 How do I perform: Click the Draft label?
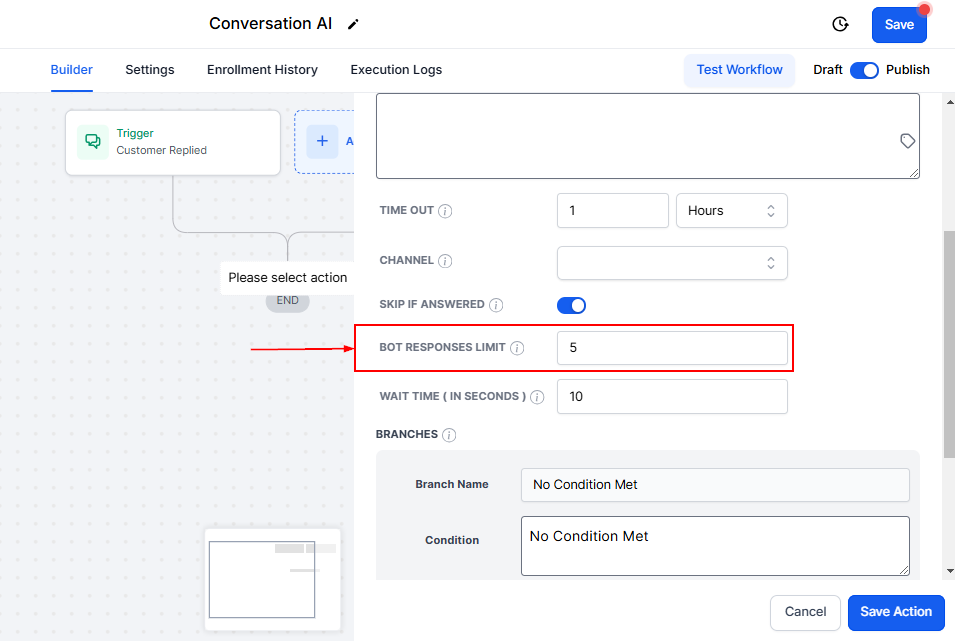pos(828,70)
